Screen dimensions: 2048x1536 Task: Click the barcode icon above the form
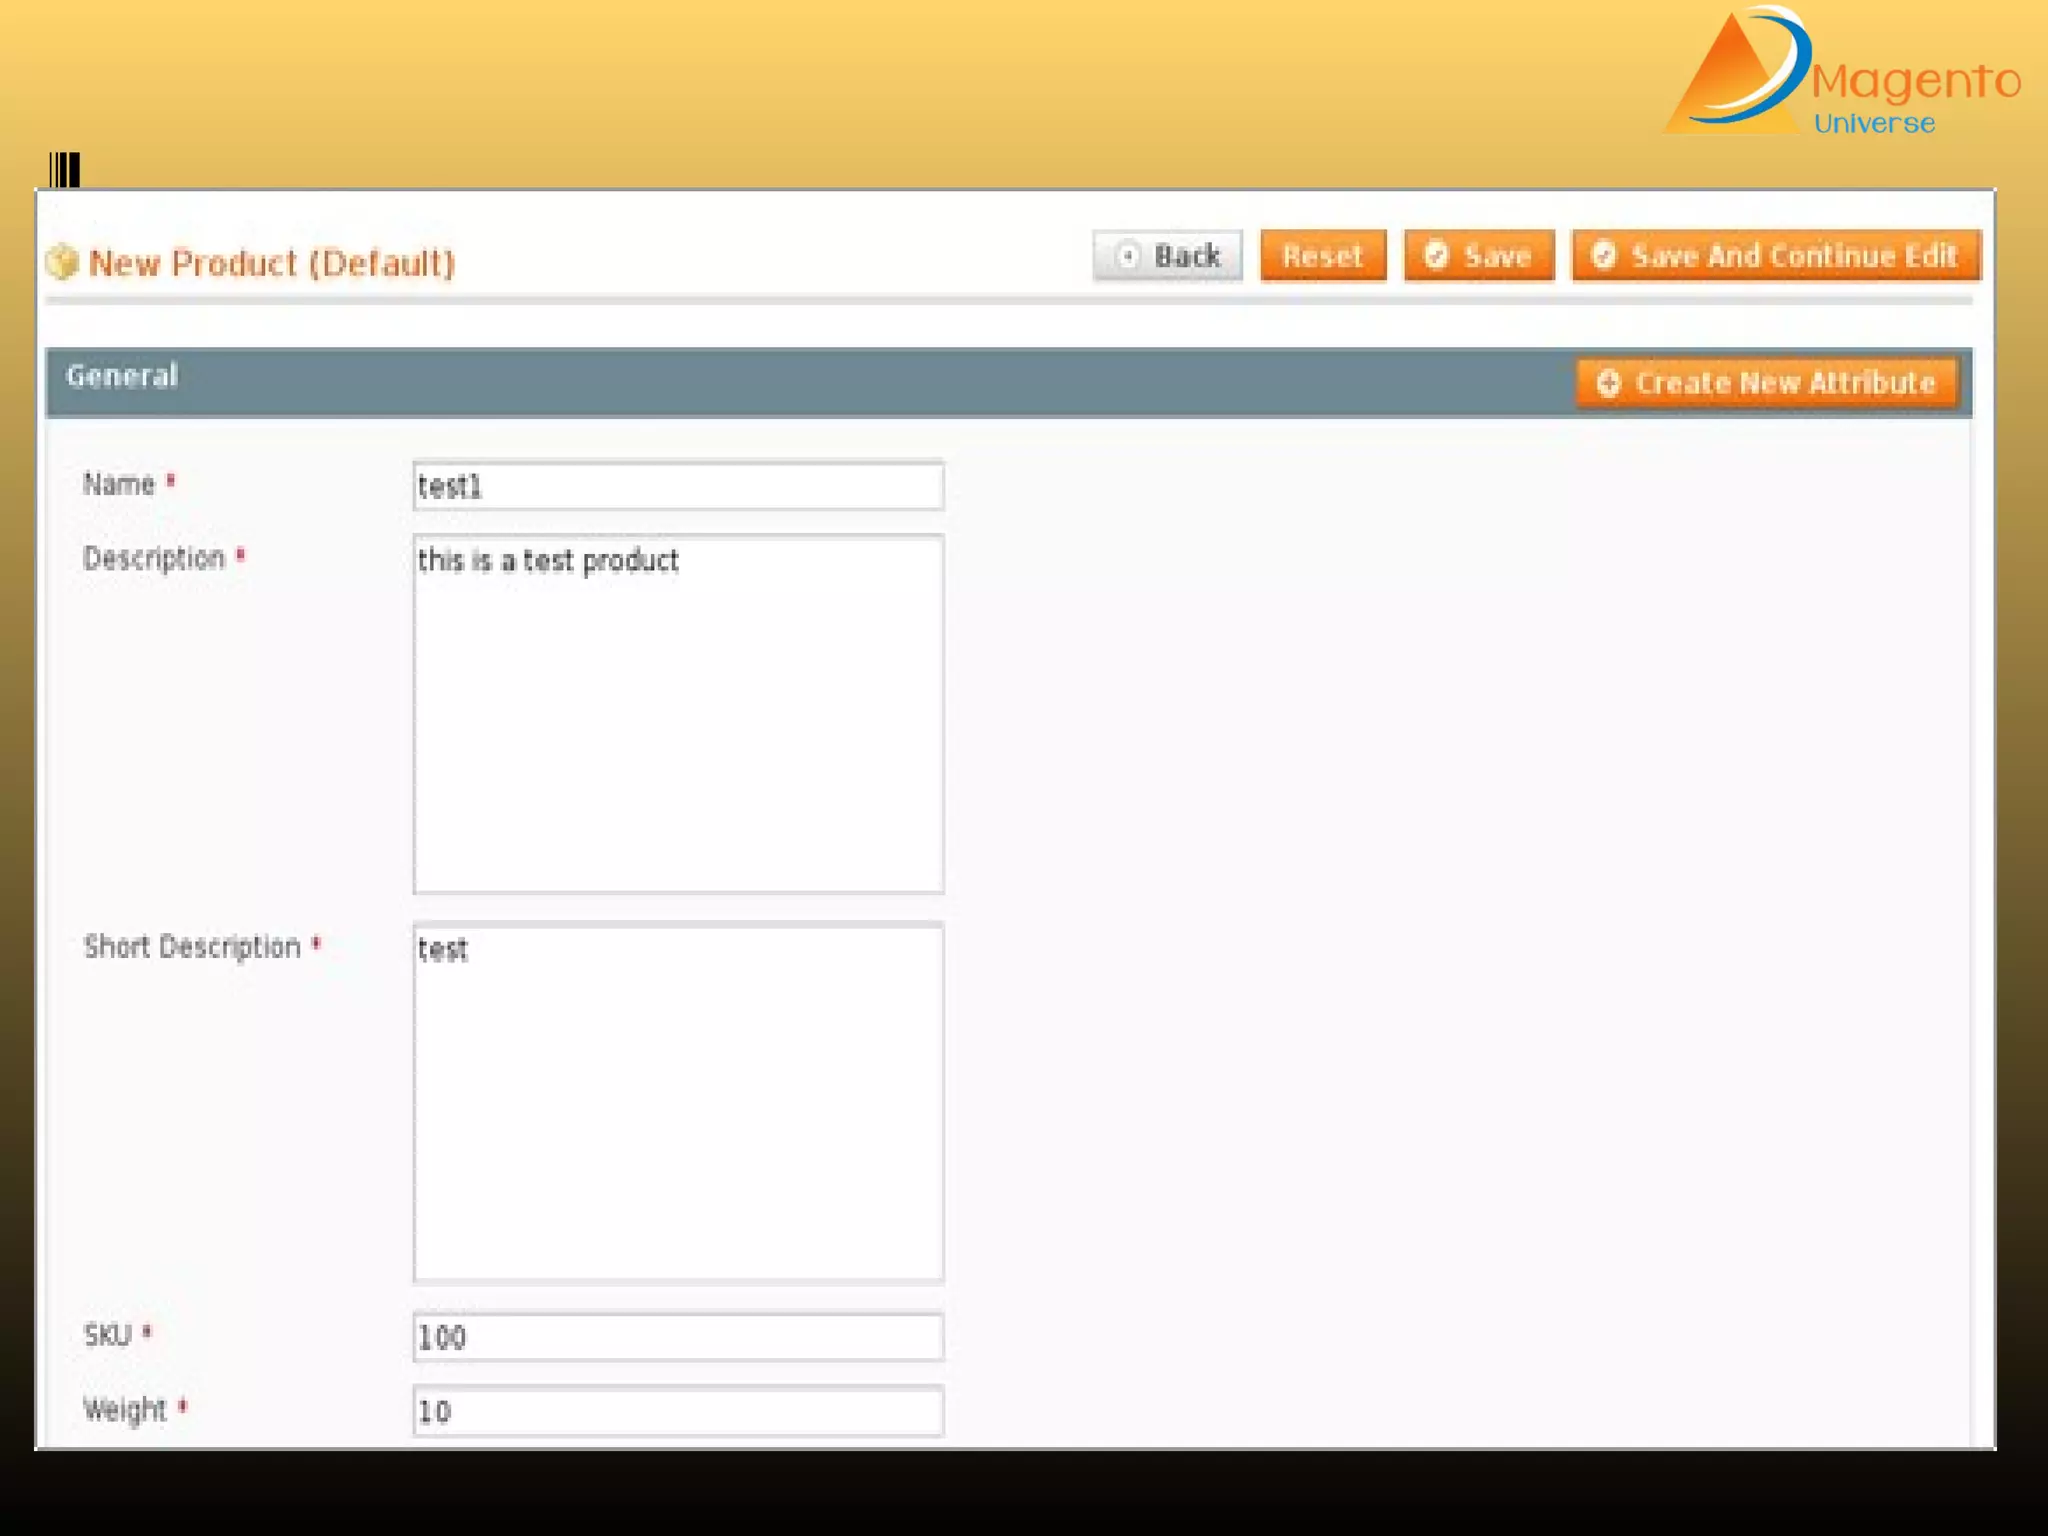pos(65,169)
